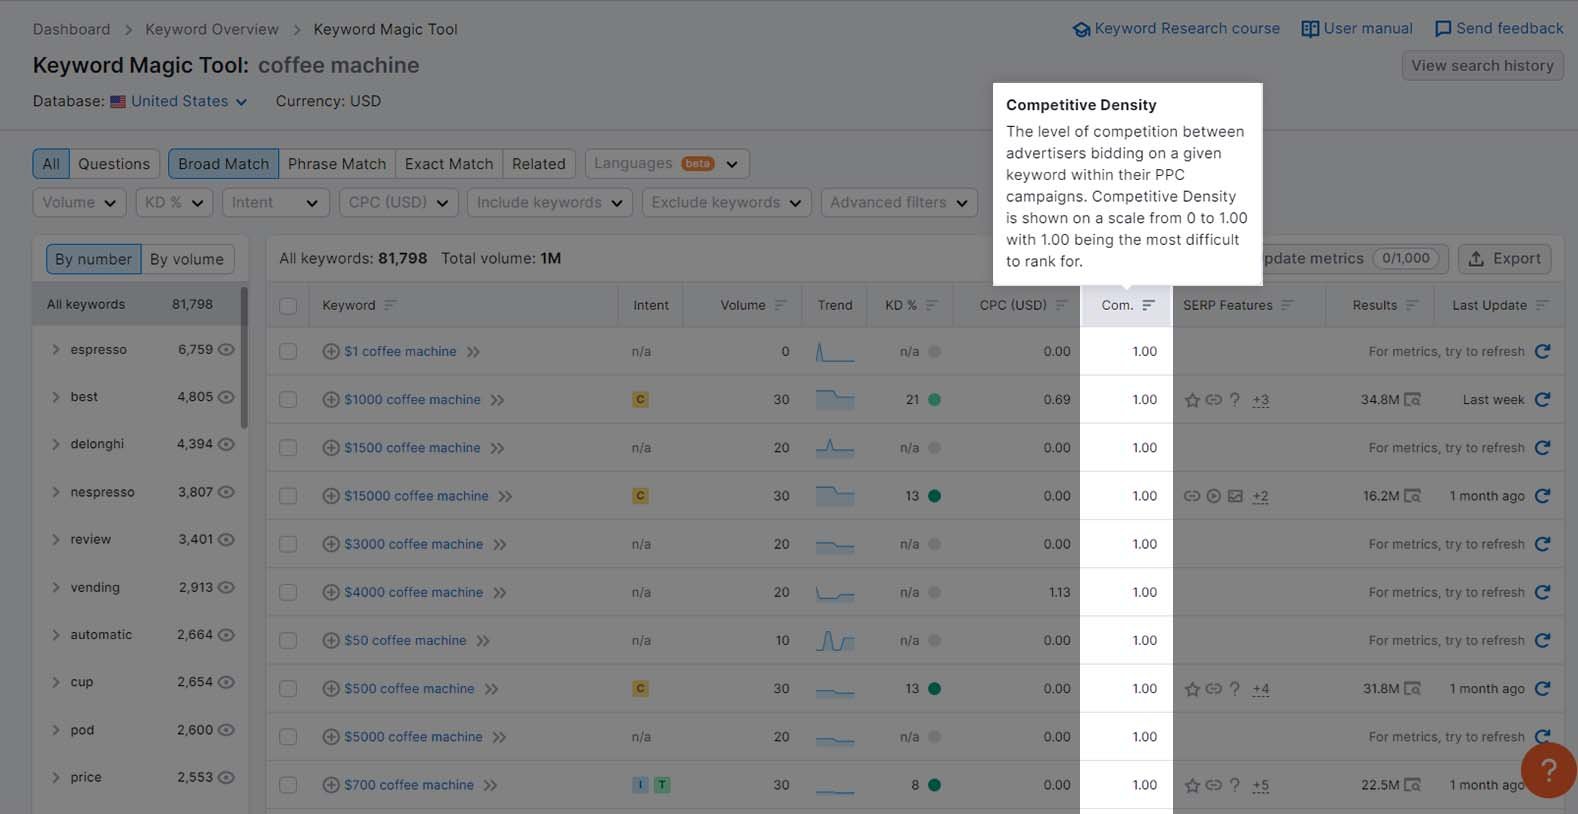
Task: Check the $1 coffee machine row checkbox
Action: point(288,352)
